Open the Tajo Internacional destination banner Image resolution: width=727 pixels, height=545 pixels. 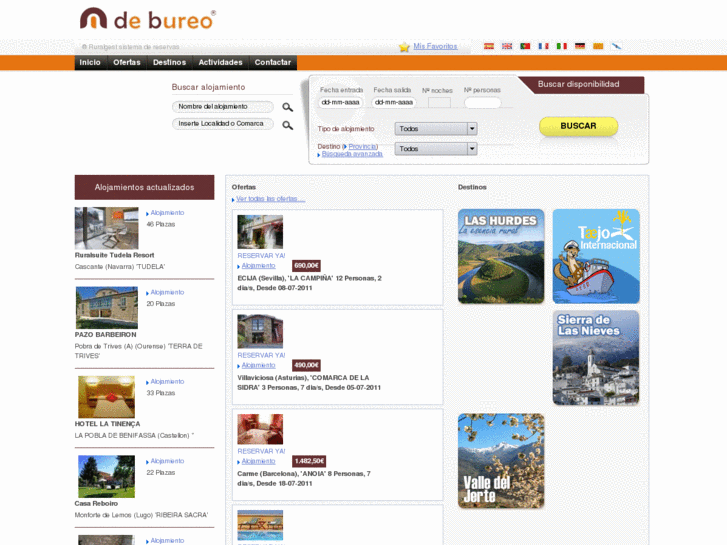point(596,256)
